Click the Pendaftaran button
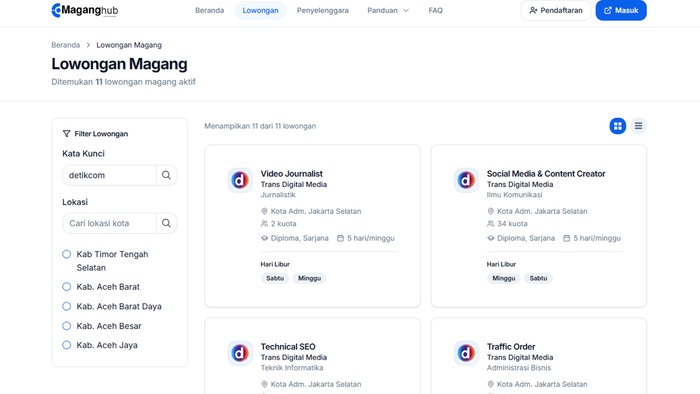Screen dimensions: 700x394 (x=556, y=10)
